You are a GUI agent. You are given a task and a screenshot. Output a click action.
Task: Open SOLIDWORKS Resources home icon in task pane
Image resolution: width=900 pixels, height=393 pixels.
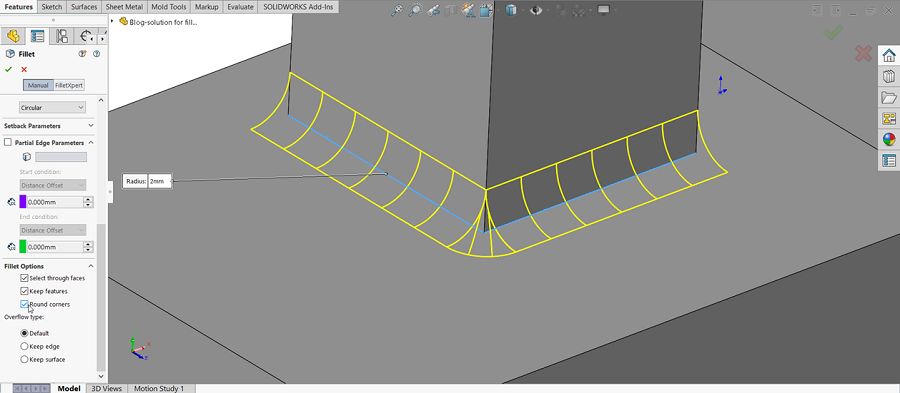[889, 56]
